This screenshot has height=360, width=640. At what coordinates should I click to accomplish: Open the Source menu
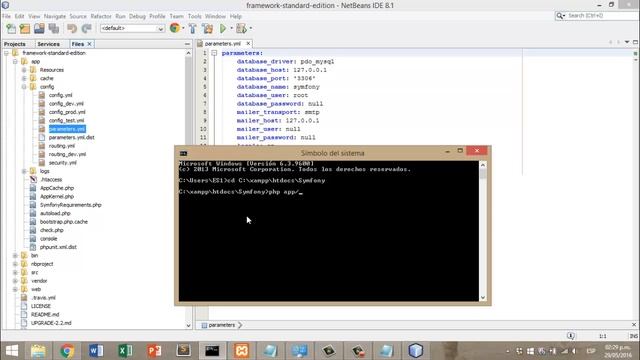tap(78, 16)
